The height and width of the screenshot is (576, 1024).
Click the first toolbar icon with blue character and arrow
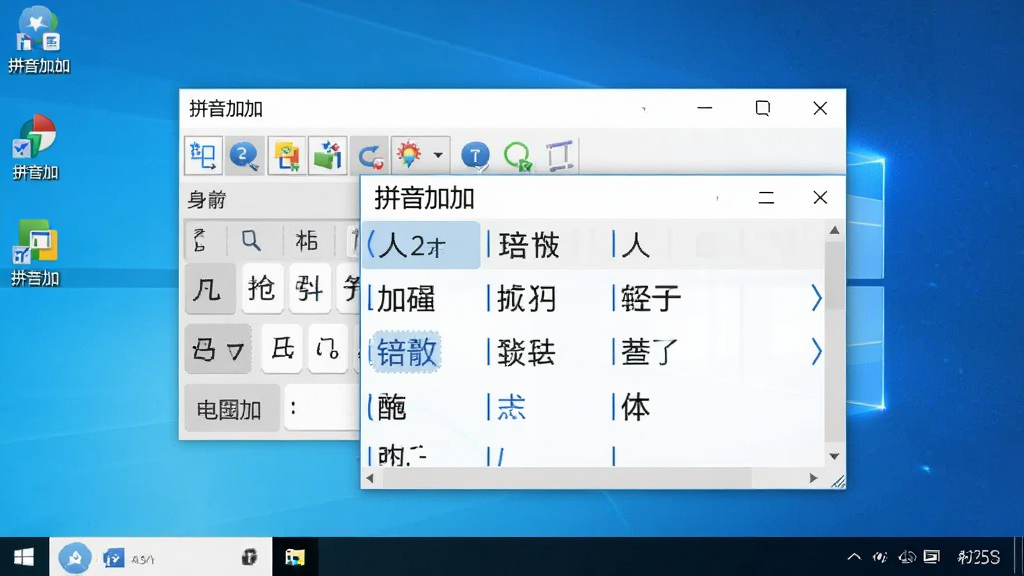pyautogui.click(x=203, y=155)
